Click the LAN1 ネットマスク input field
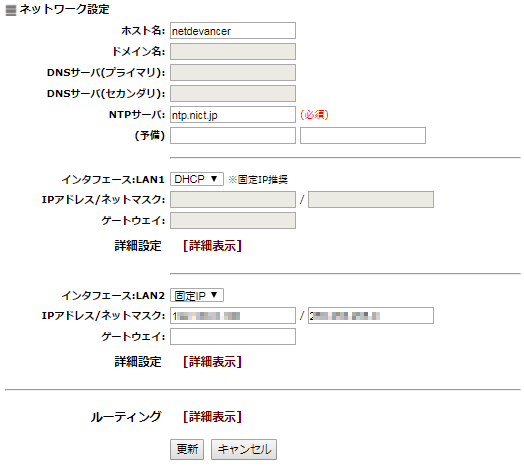524x466 pixels. (x=371, y=200)
